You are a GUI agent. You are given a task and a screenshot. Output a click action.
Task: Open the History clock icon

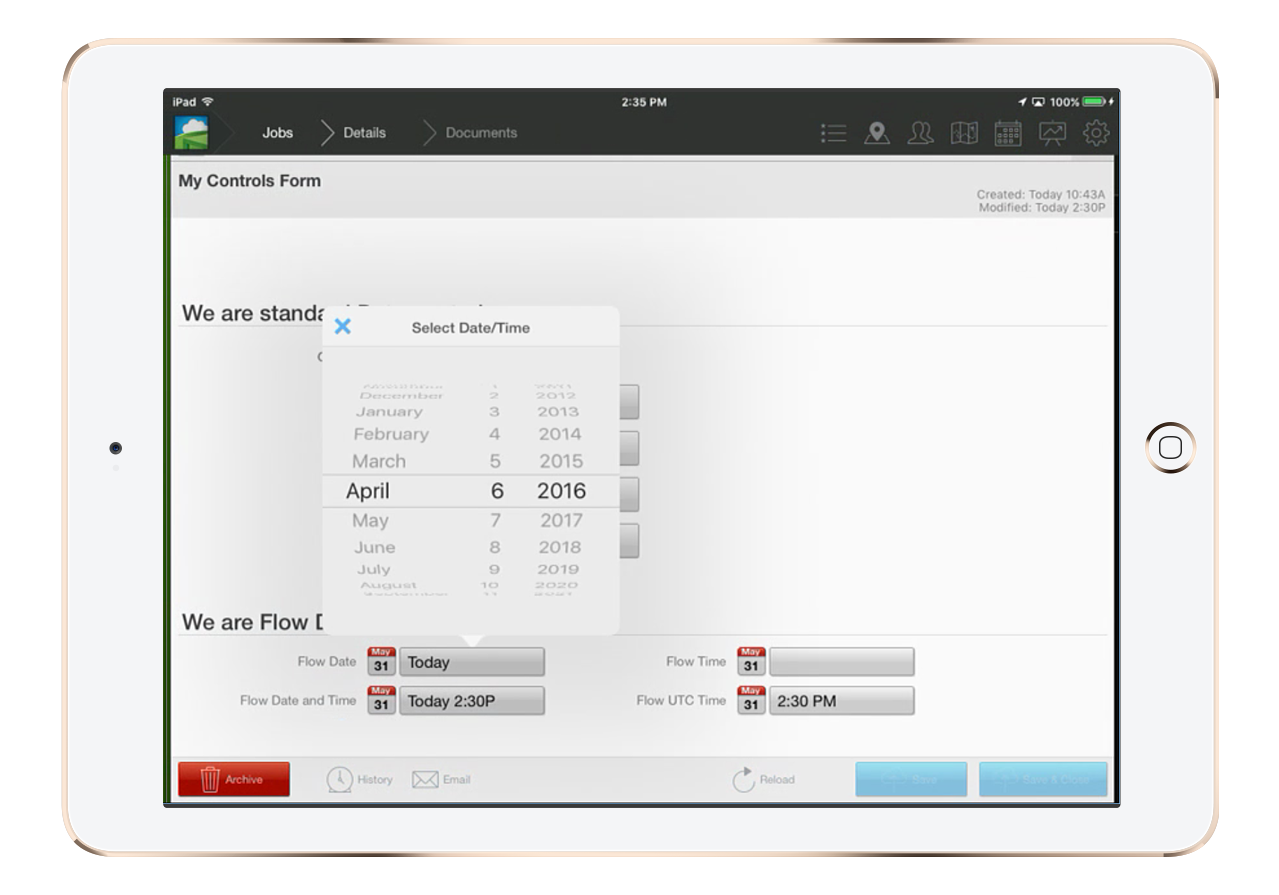tap(340, 780)
